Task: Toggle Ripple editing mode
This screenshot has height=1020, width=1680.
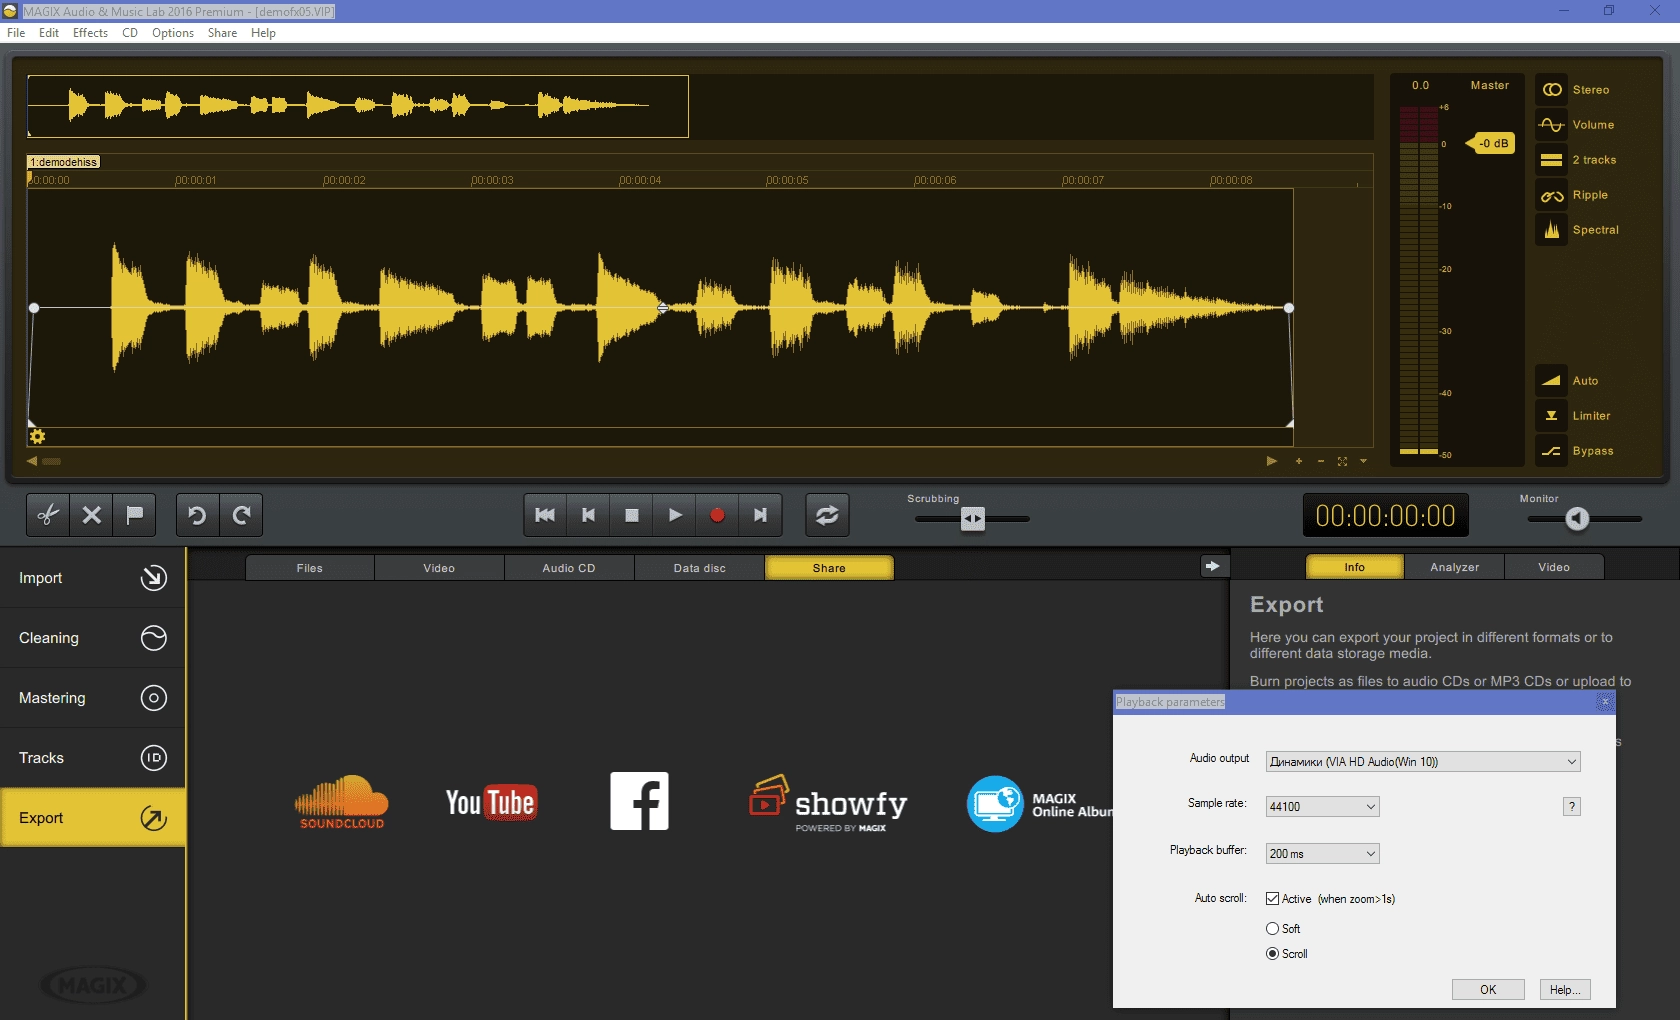Action: pyautogui.click(x=1552, y=195)
